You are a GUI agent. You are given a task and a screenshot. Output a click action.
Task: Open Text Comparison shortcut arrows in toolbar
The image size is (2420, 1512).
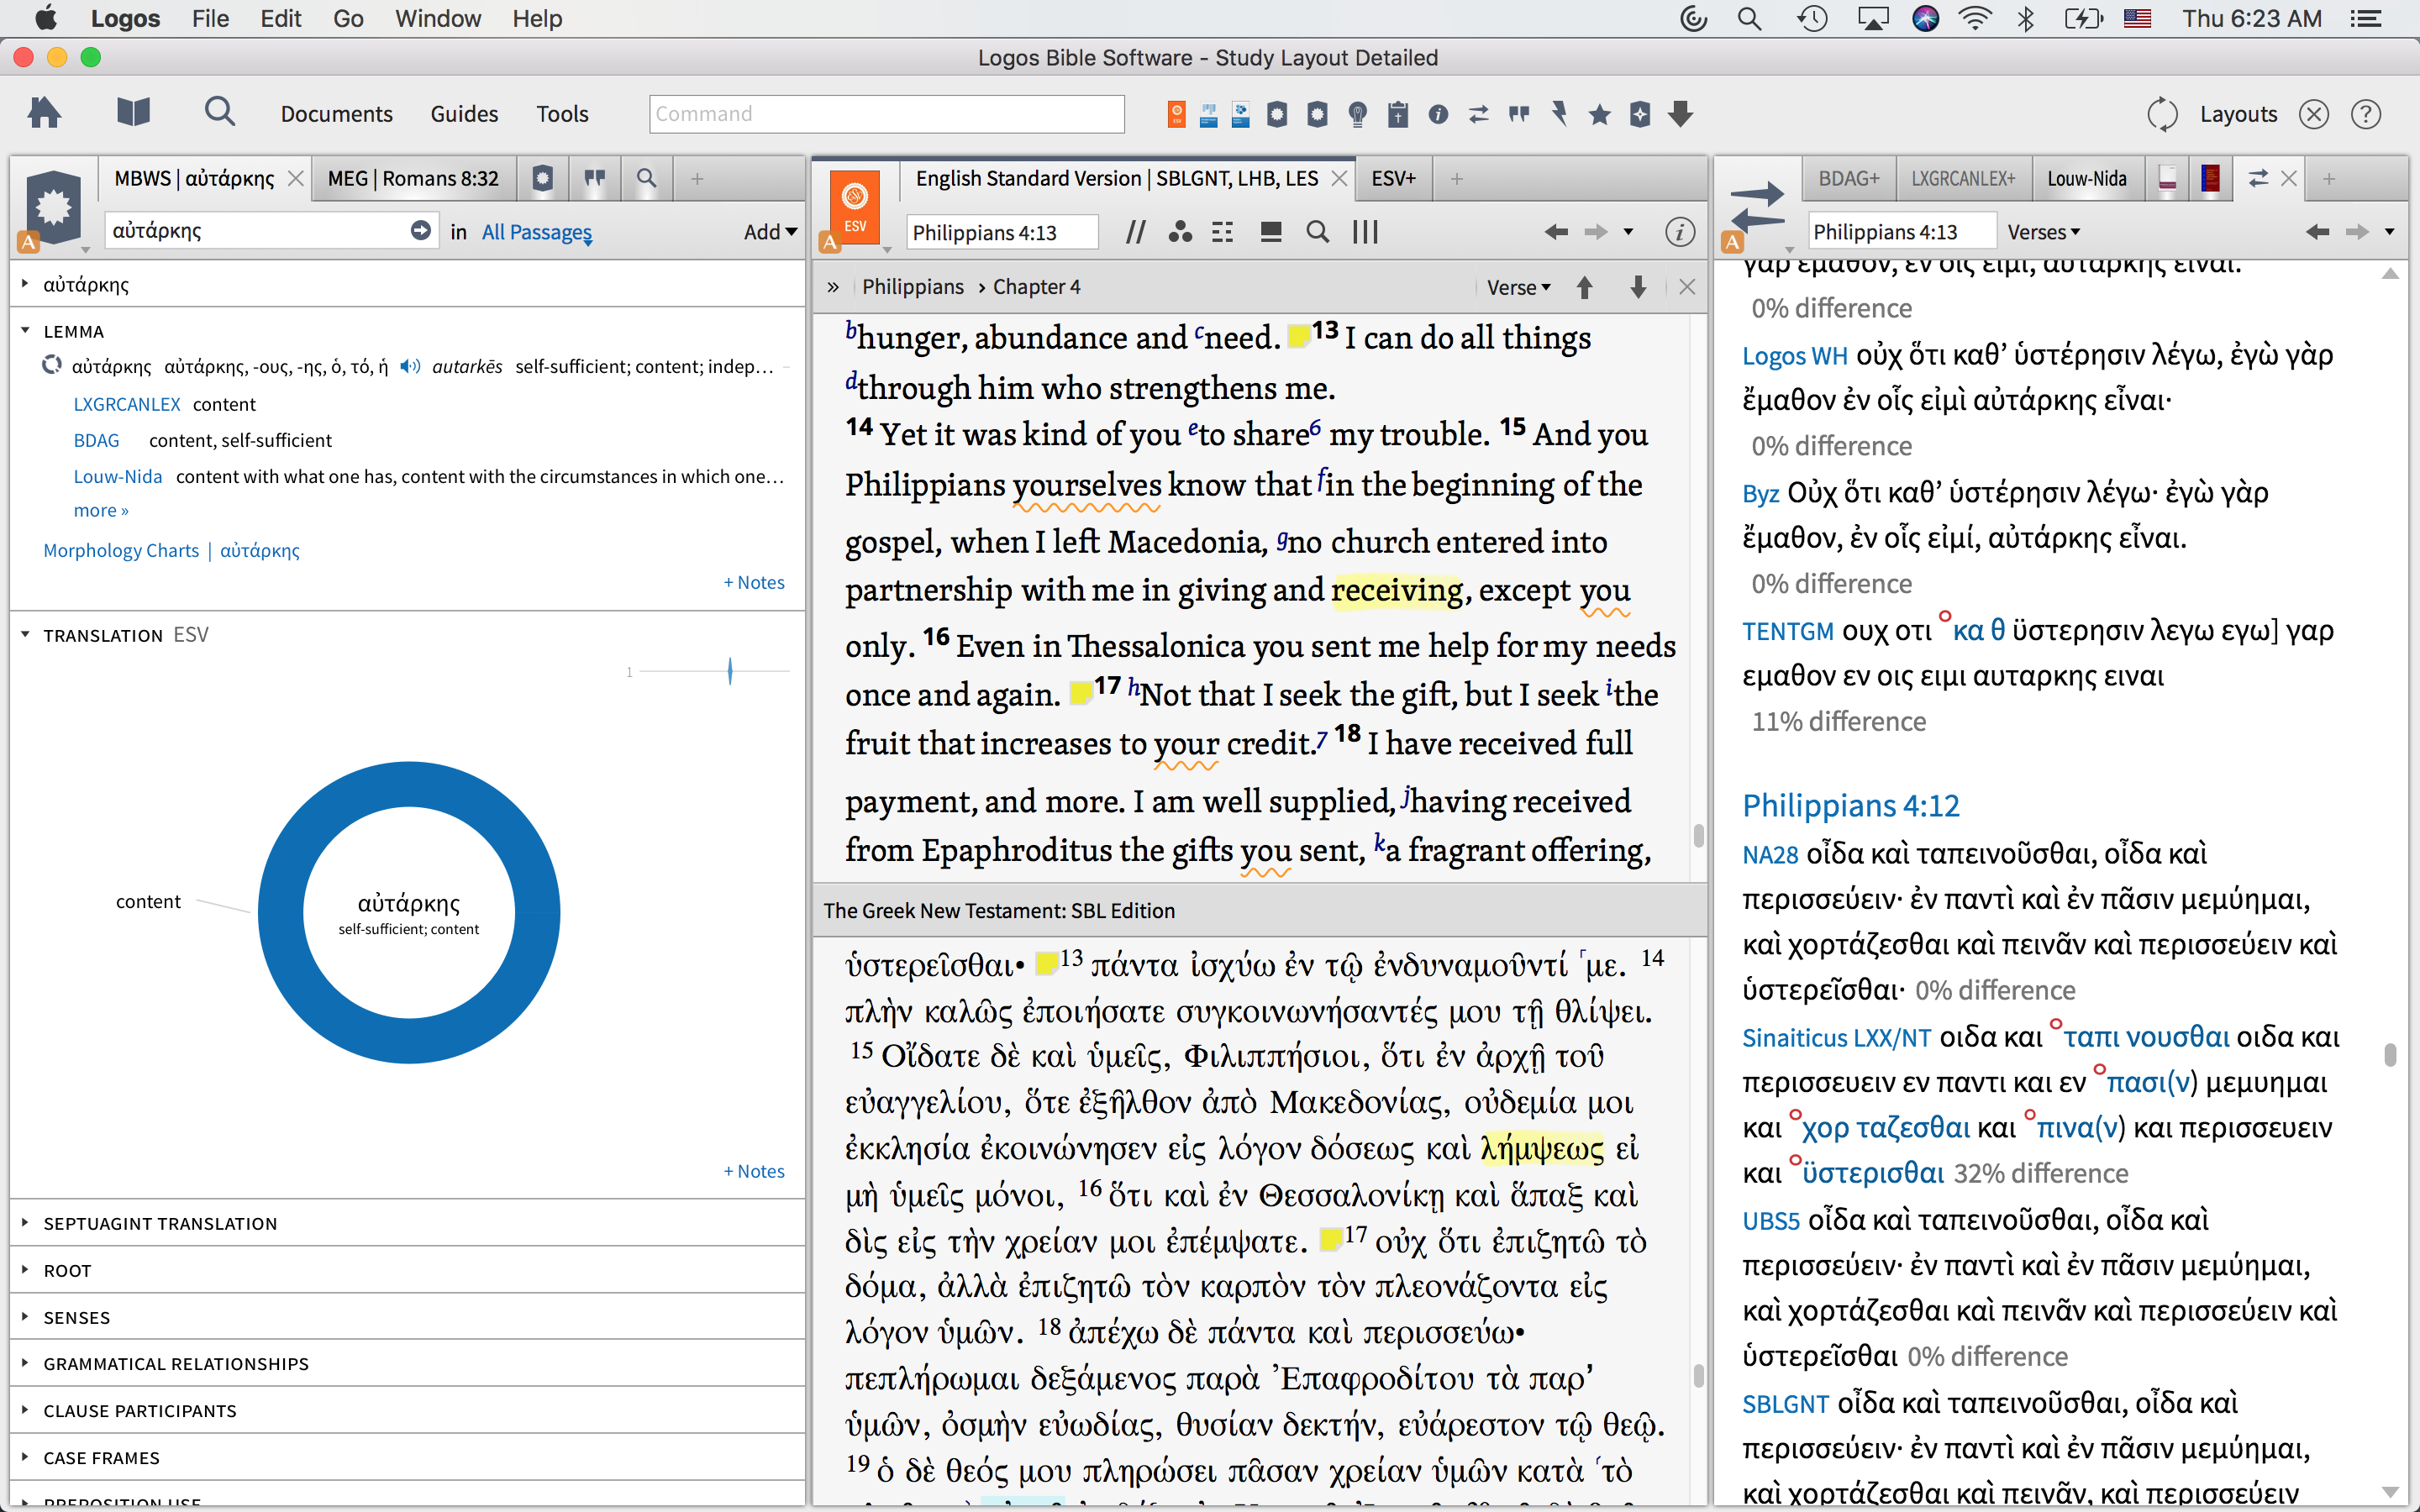pyautogui.click(x=1479, y=114)
